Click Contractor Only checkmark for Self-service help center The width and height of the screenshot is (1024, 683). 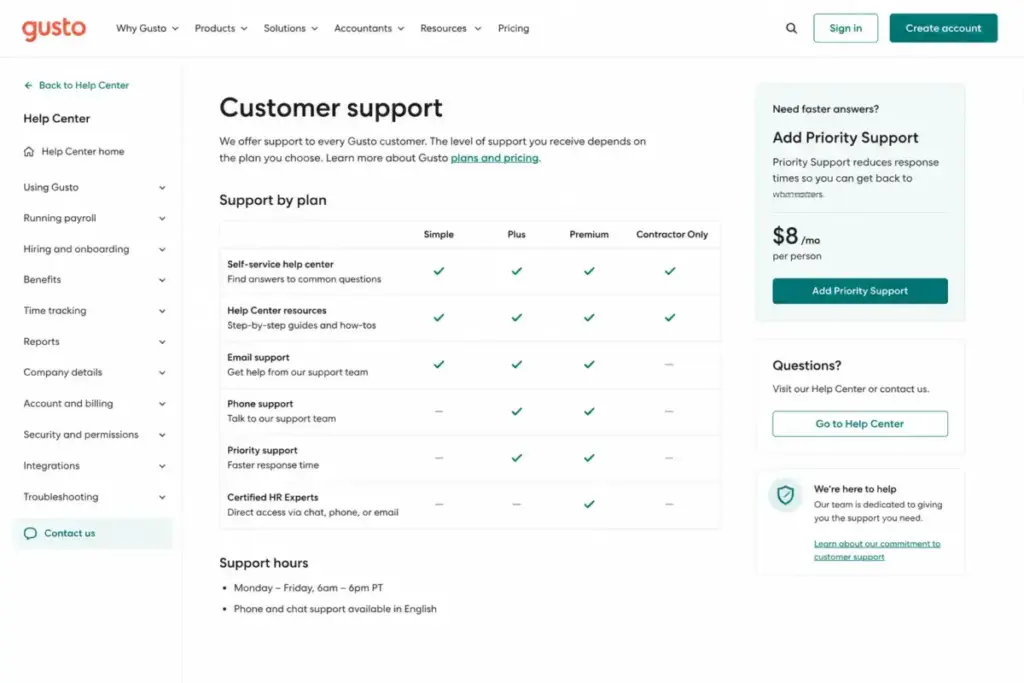(x=670, y=271)
